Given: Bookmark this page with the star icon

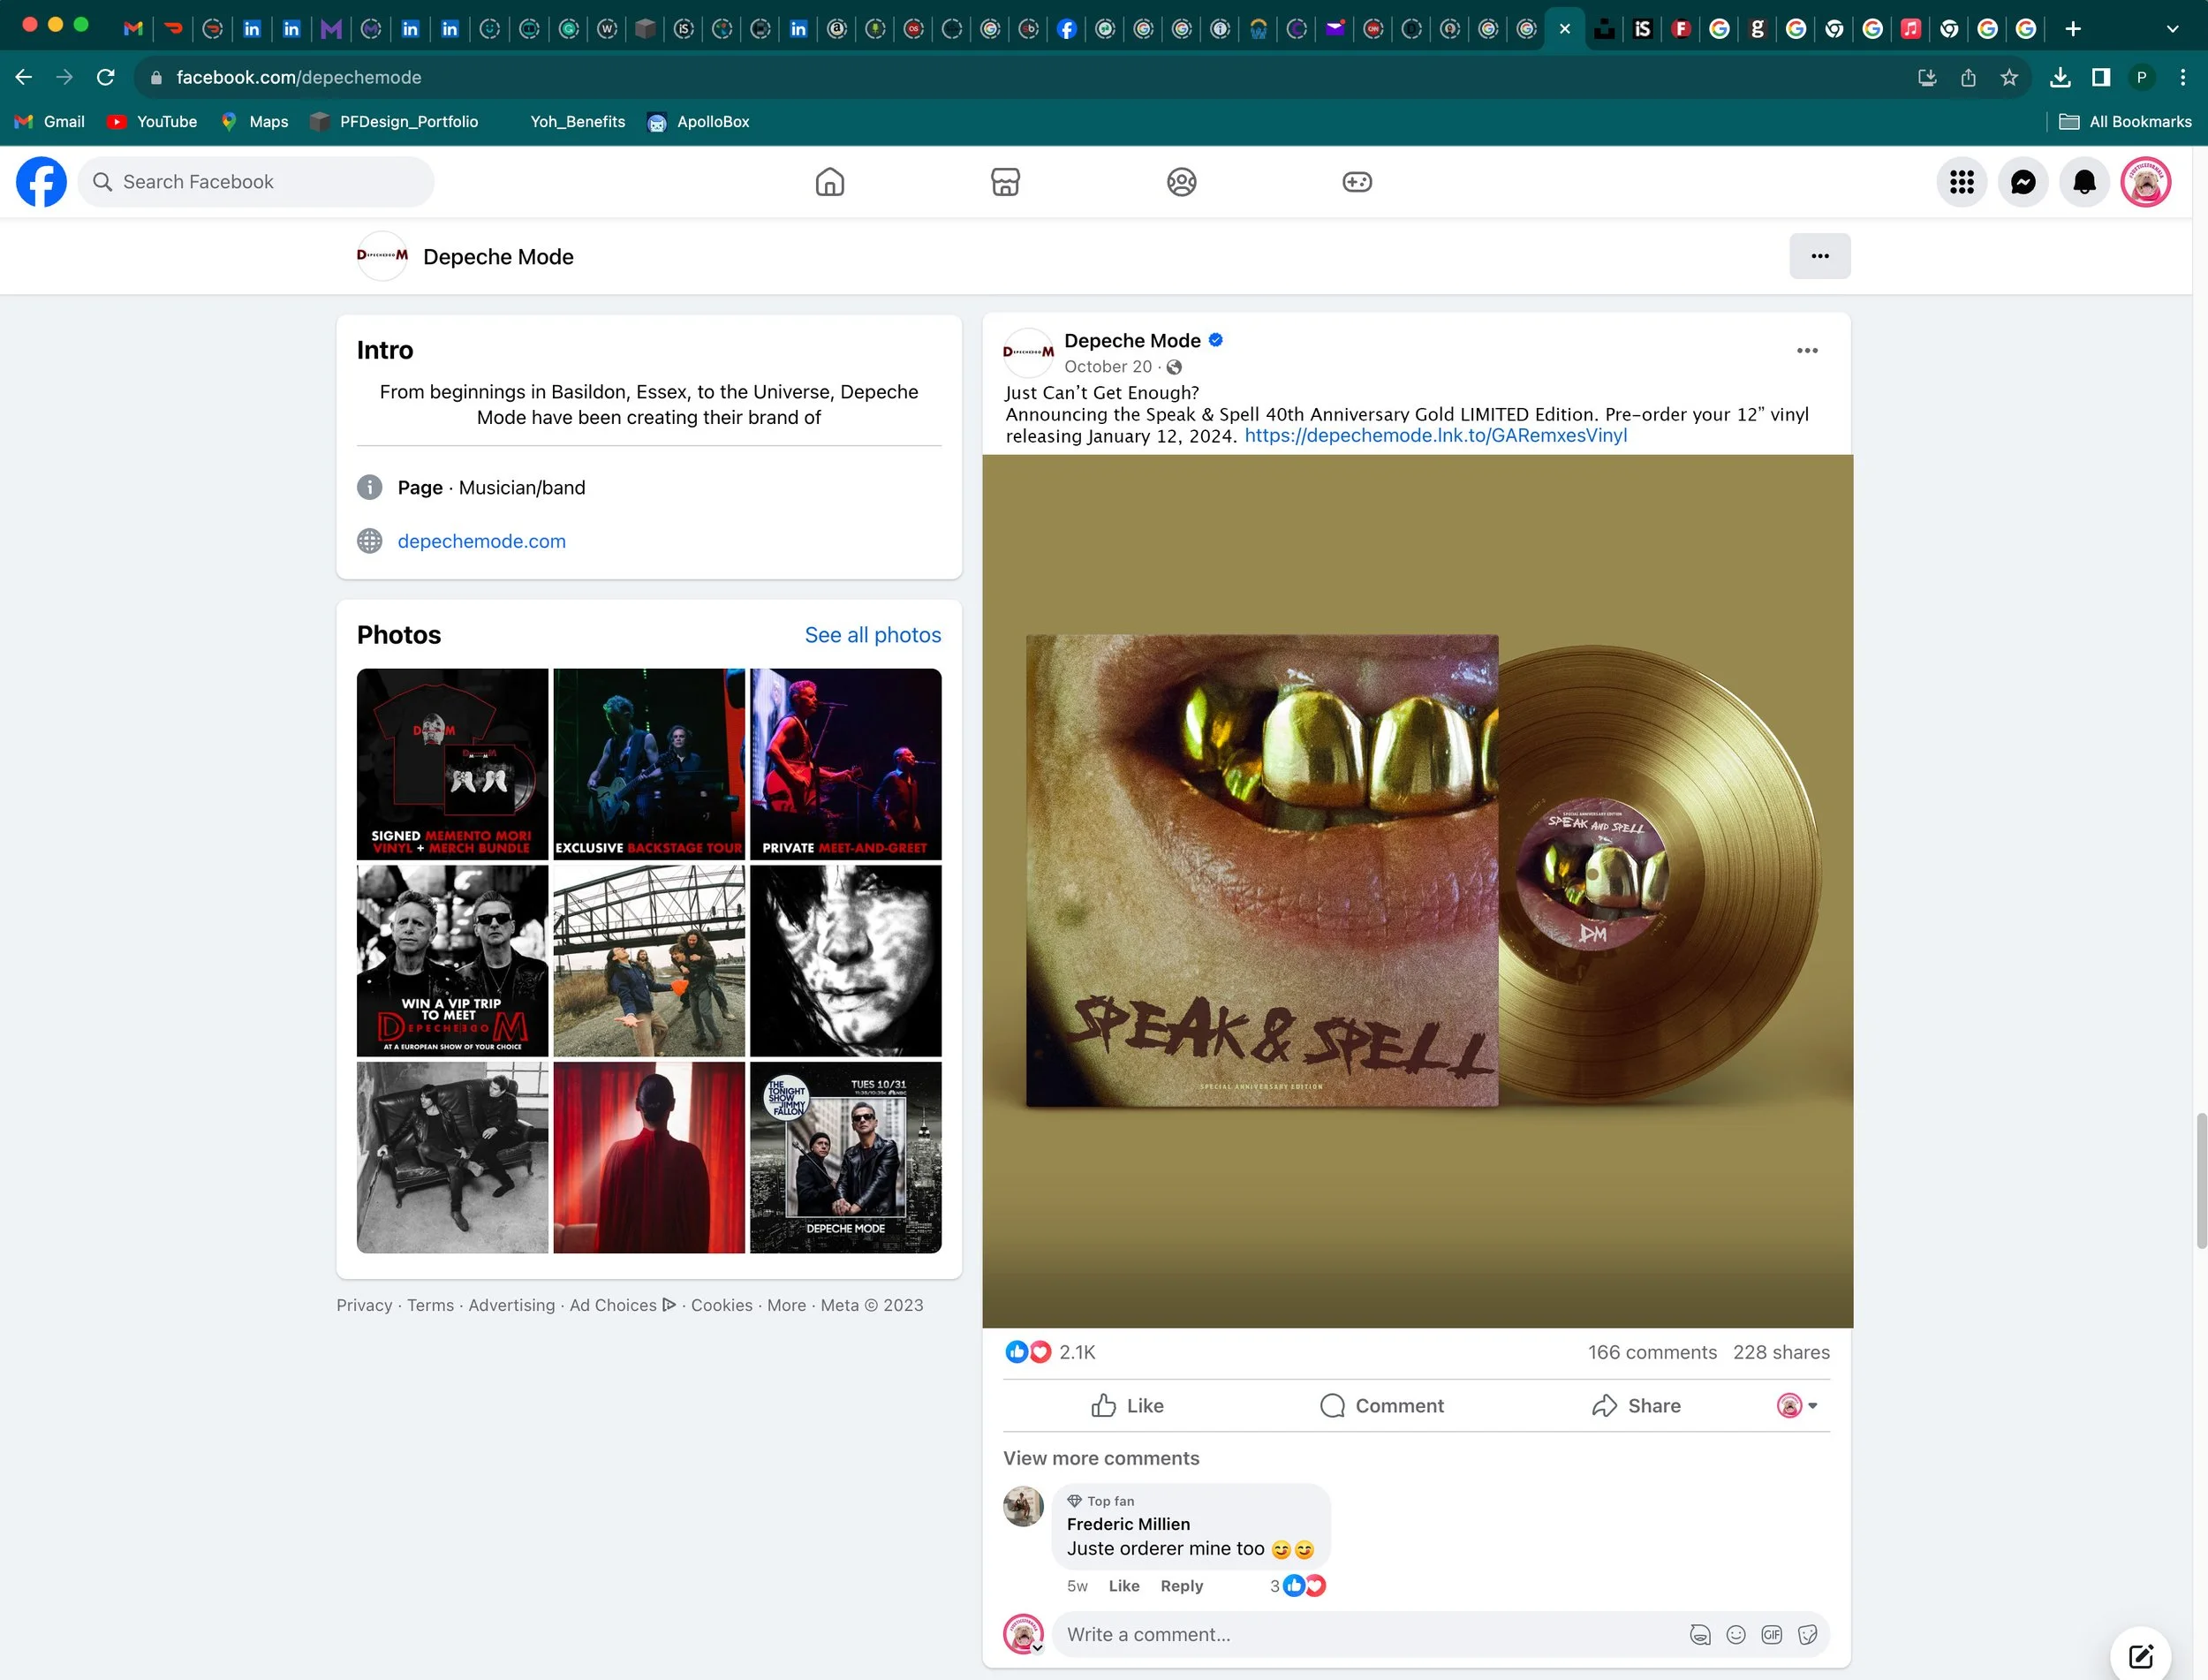Looking at the screenshot, I should tap(2009, 77).
